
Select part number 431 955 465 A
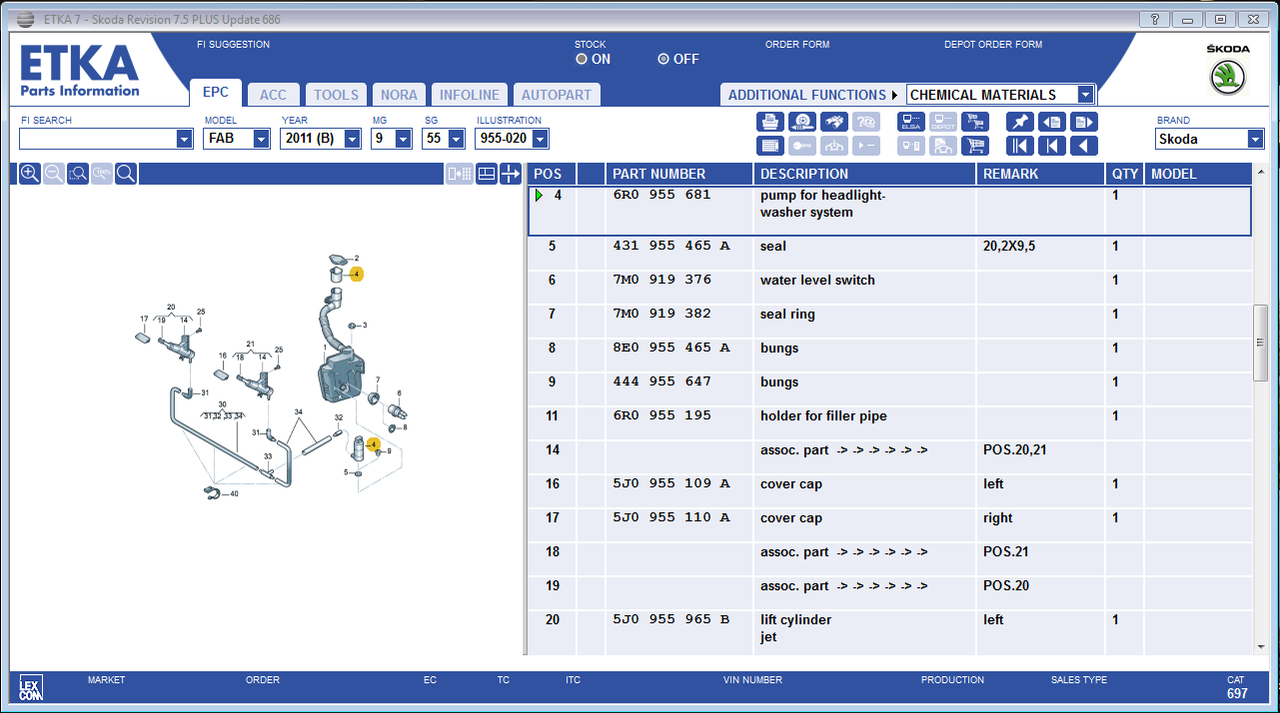point(670,246)
